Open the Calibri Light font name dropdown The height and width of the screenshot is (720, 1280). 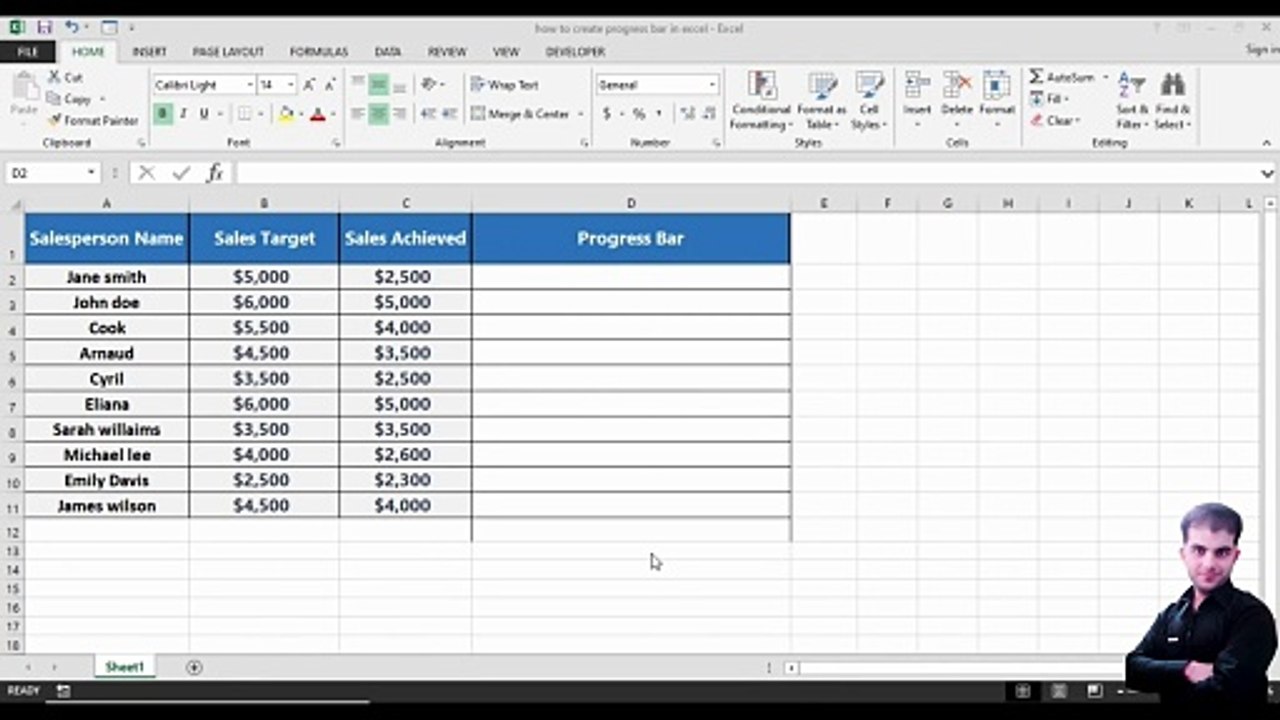[x=249, y=85]
